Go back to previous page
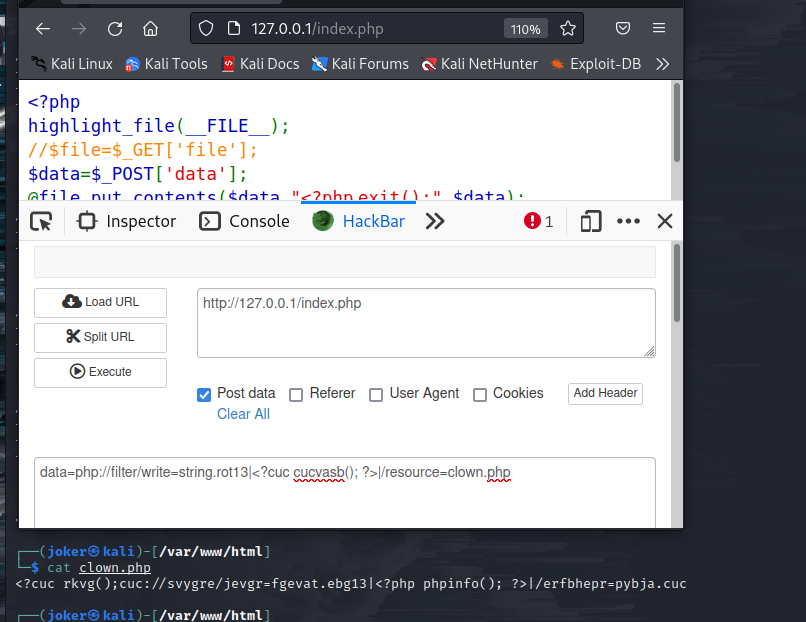The width and height of the screenshot is (806, 622). coord(43,29)
